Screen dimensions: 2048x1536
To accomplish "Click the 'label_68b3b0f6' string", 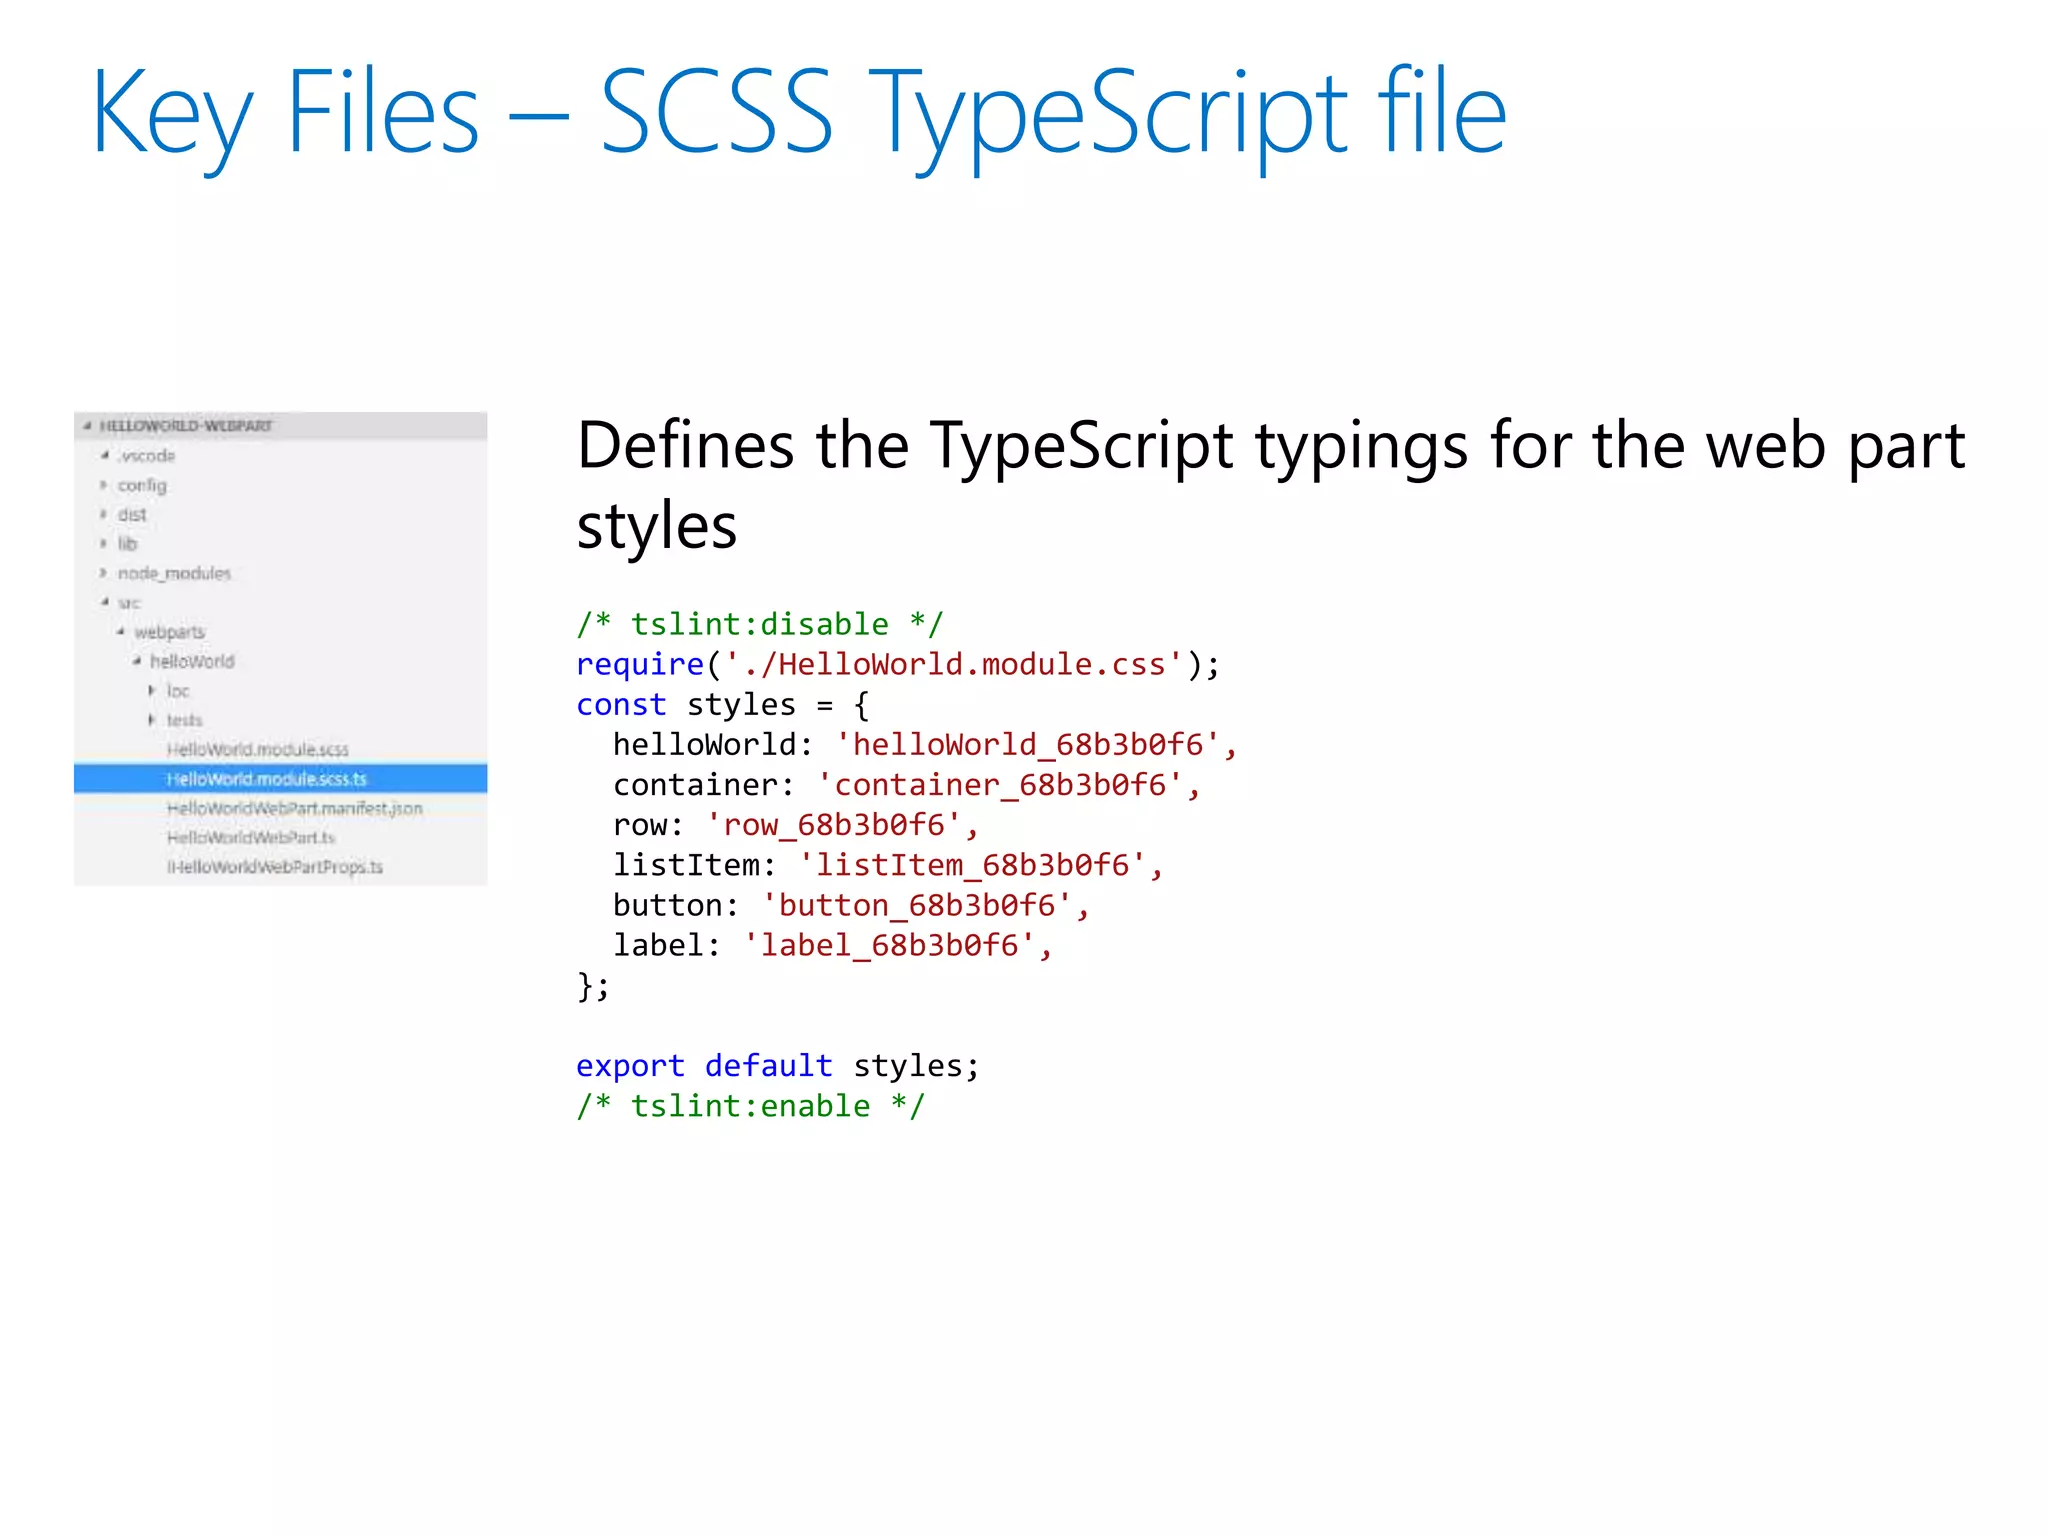I will point(889,945).
